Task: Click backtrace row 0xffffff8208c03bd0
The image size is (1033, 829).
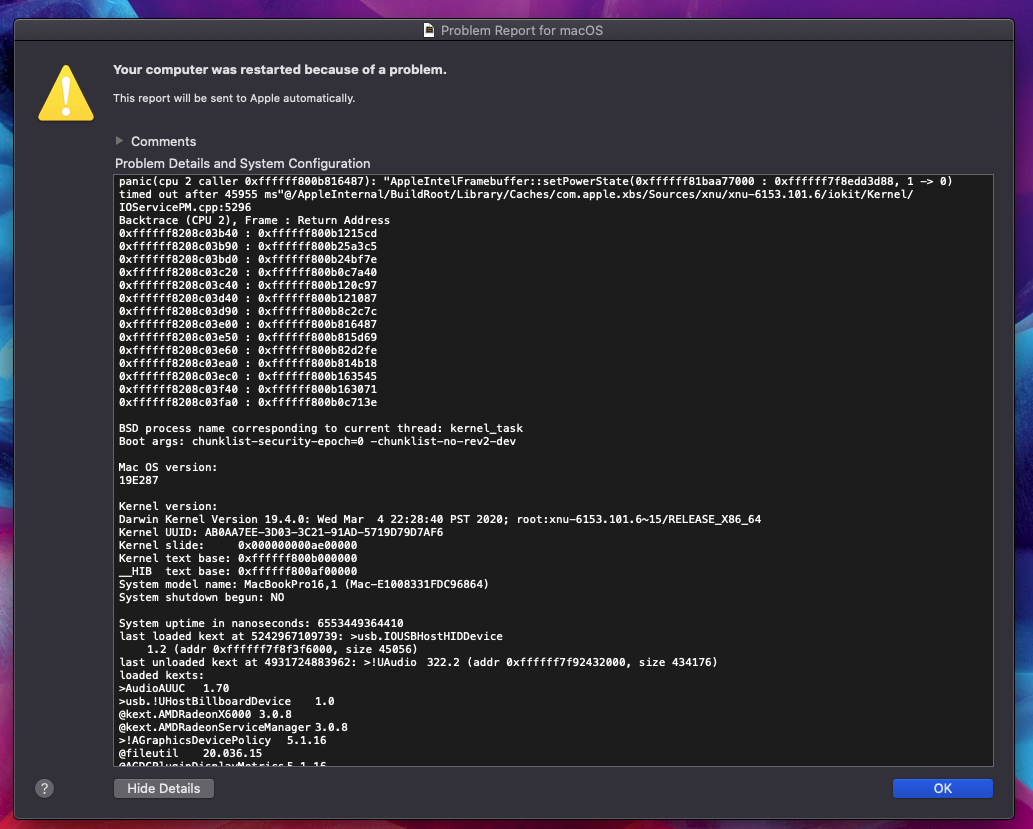Action: coord(248,259)
